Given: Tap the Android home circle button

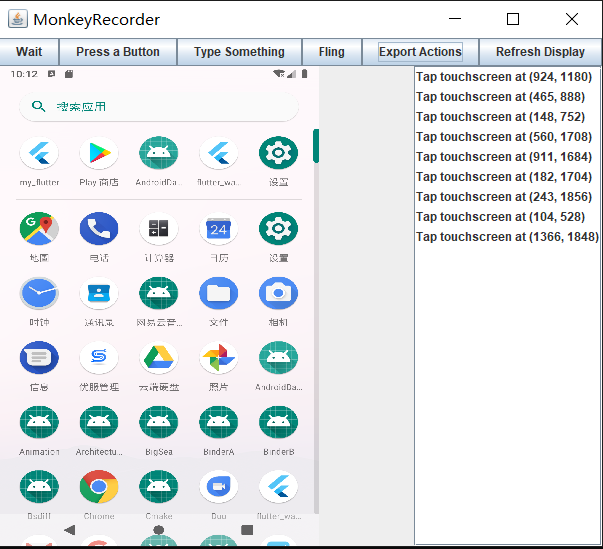Looking at the screenshot, I should pyautogui.click(x=158, y=530).
